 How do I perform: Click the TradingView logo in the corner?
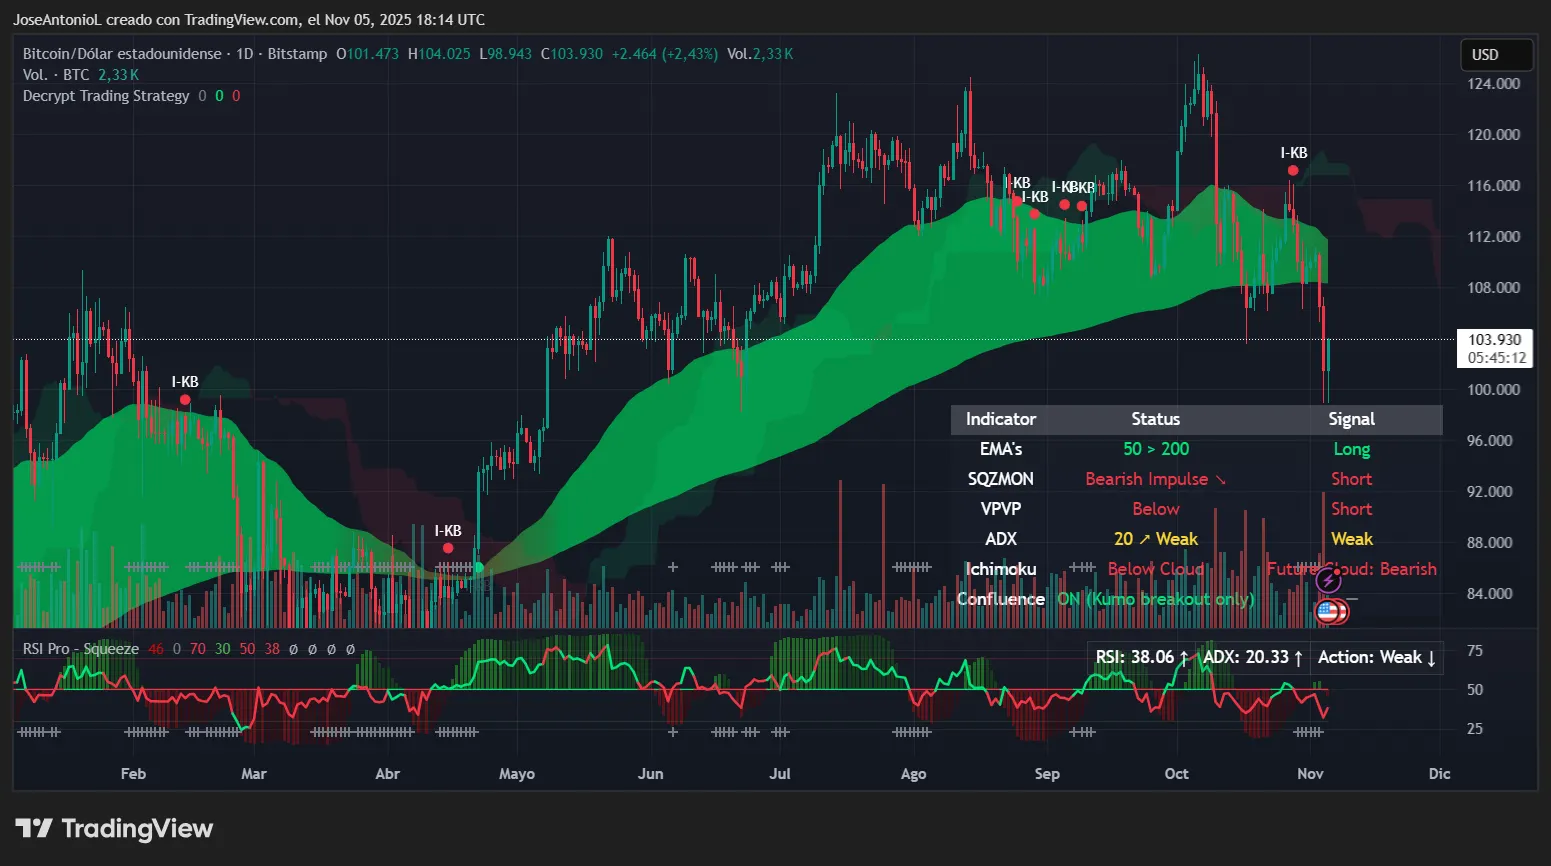[113, 828]
